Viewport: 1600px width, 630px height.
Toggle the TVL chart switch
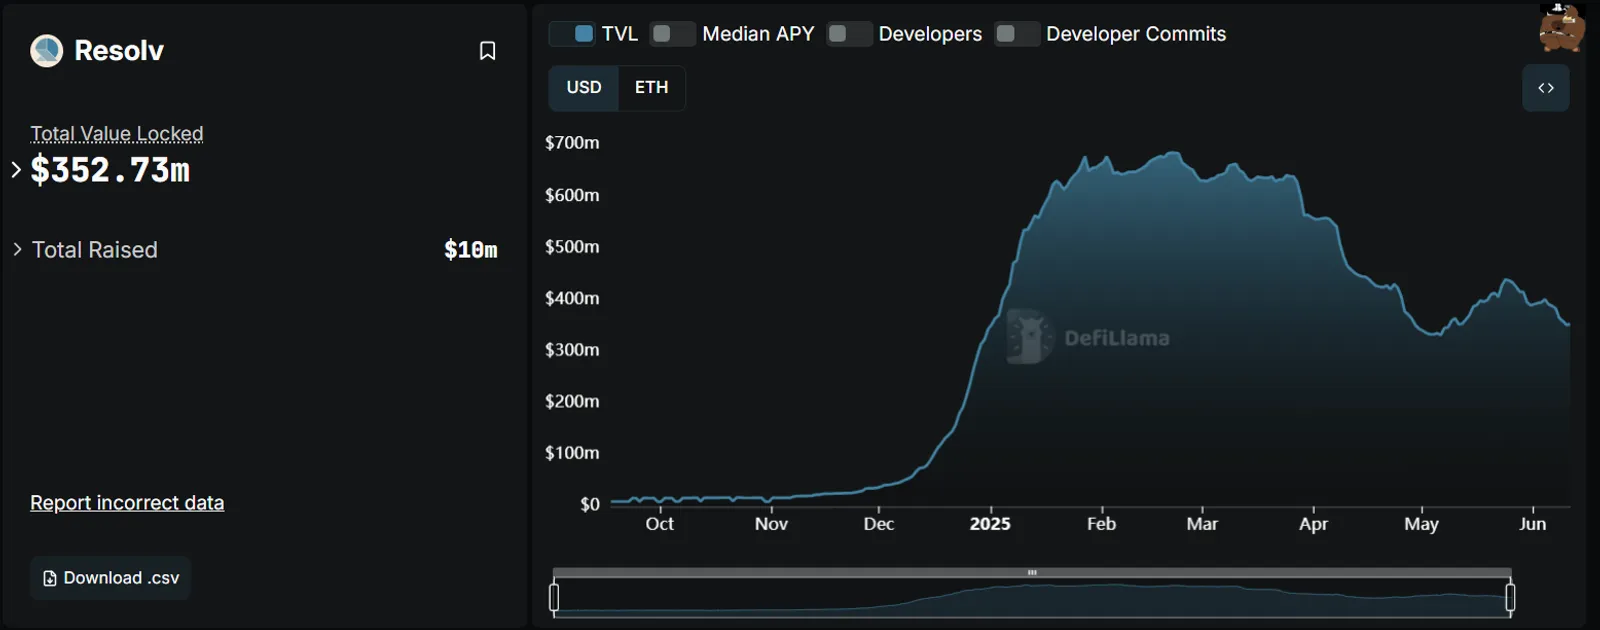pyautogui.click(x=573, y=34)
